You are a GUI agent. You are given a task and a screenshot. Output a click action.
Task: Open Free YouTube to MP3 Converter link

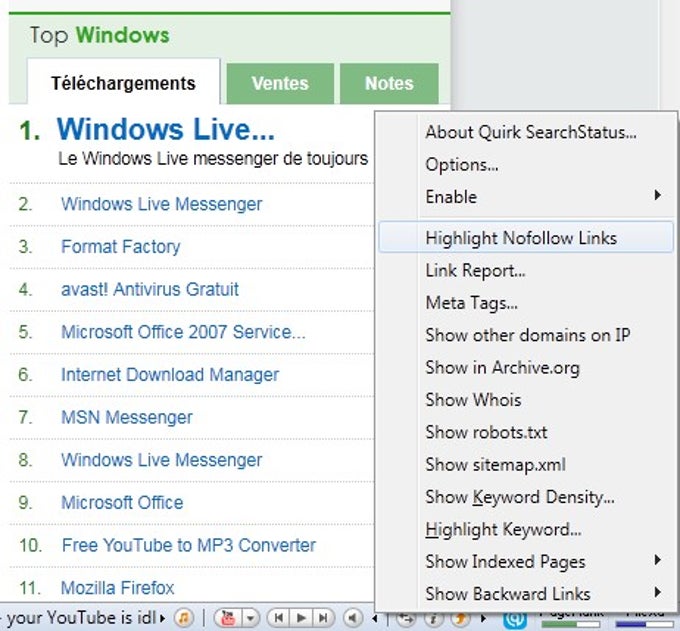click(189, 545)
